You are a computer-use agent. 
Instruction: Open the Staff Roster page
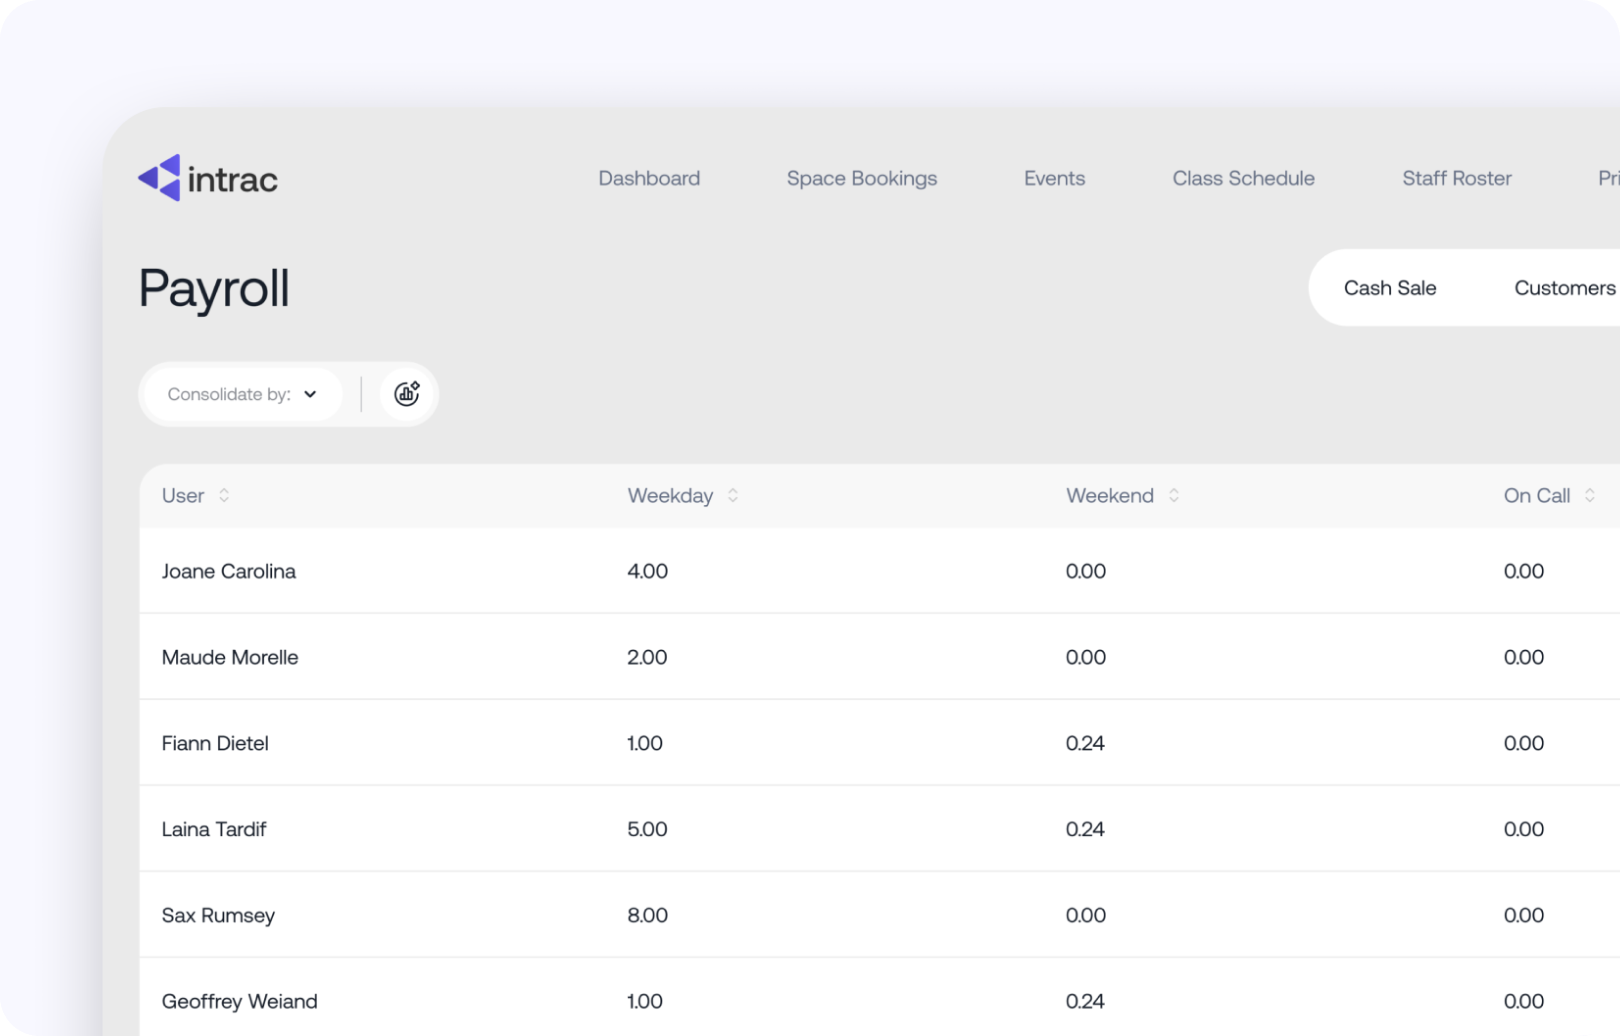(1457, 178)
